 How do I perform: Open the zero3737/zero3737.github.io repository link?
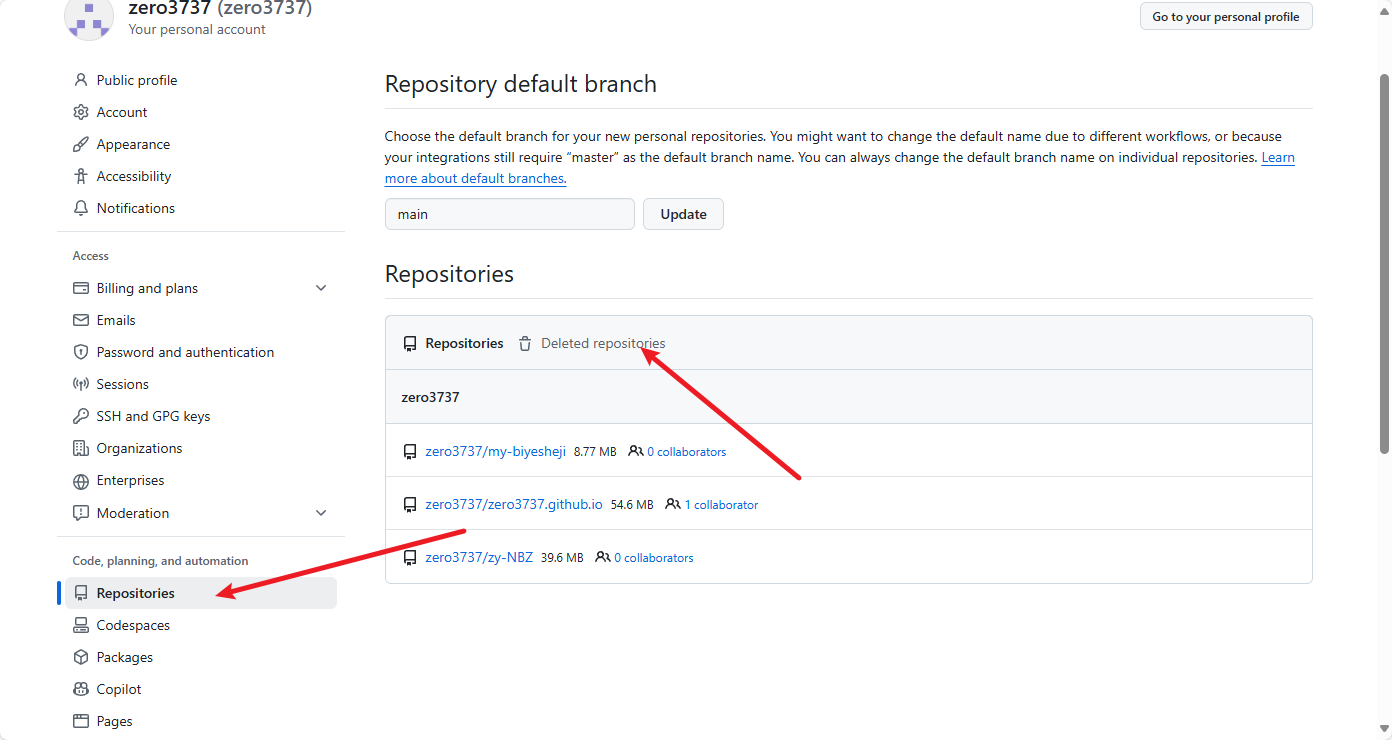point(514,504)
